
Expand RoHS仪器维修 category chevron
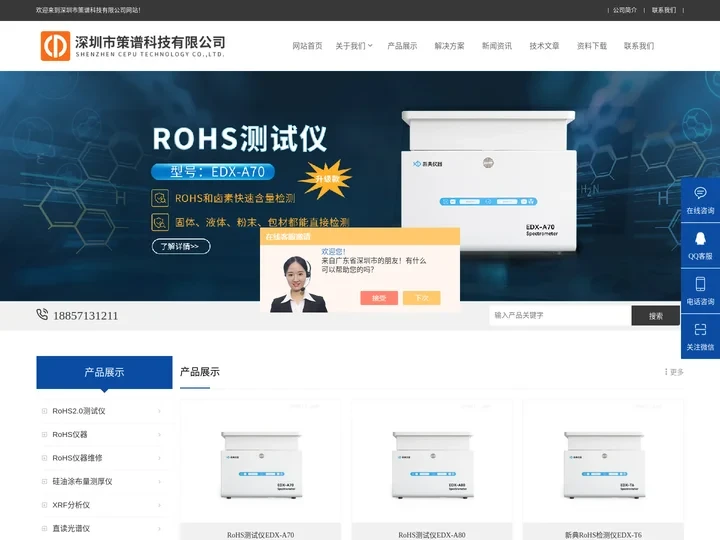tap(159, 458)
